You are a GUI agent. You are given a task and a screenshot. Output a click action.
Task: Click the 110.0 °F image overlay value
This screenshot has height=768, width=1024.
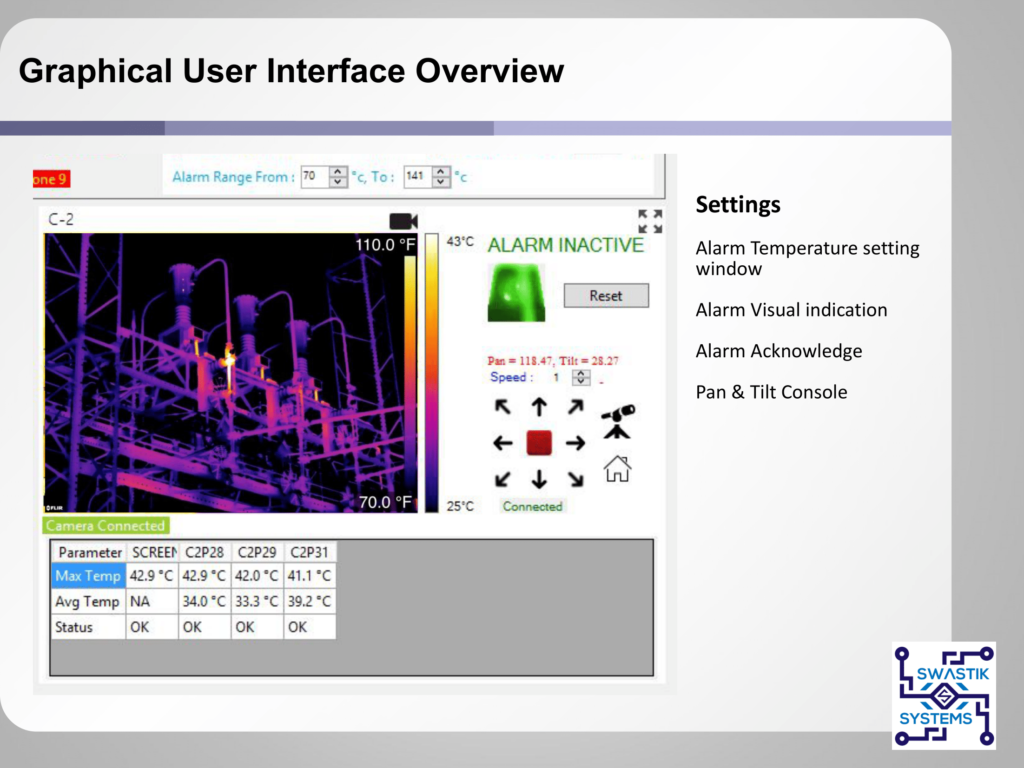click(x=385, y=245)
